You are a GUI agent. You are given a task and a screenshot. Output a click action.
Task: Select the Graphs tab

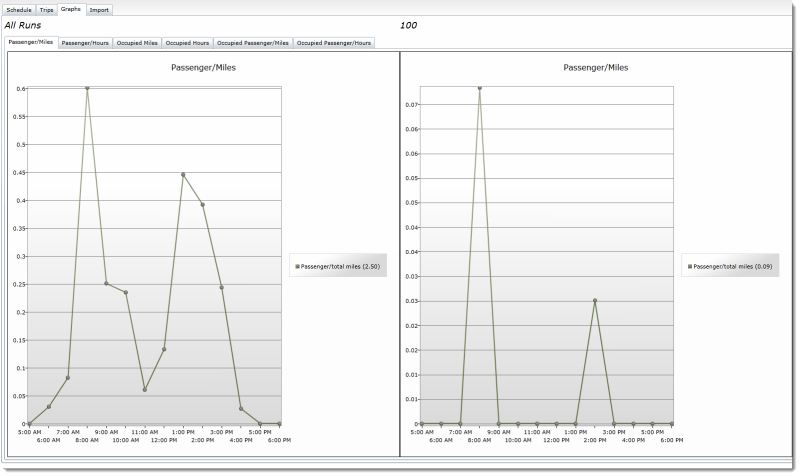click(71, 9)
